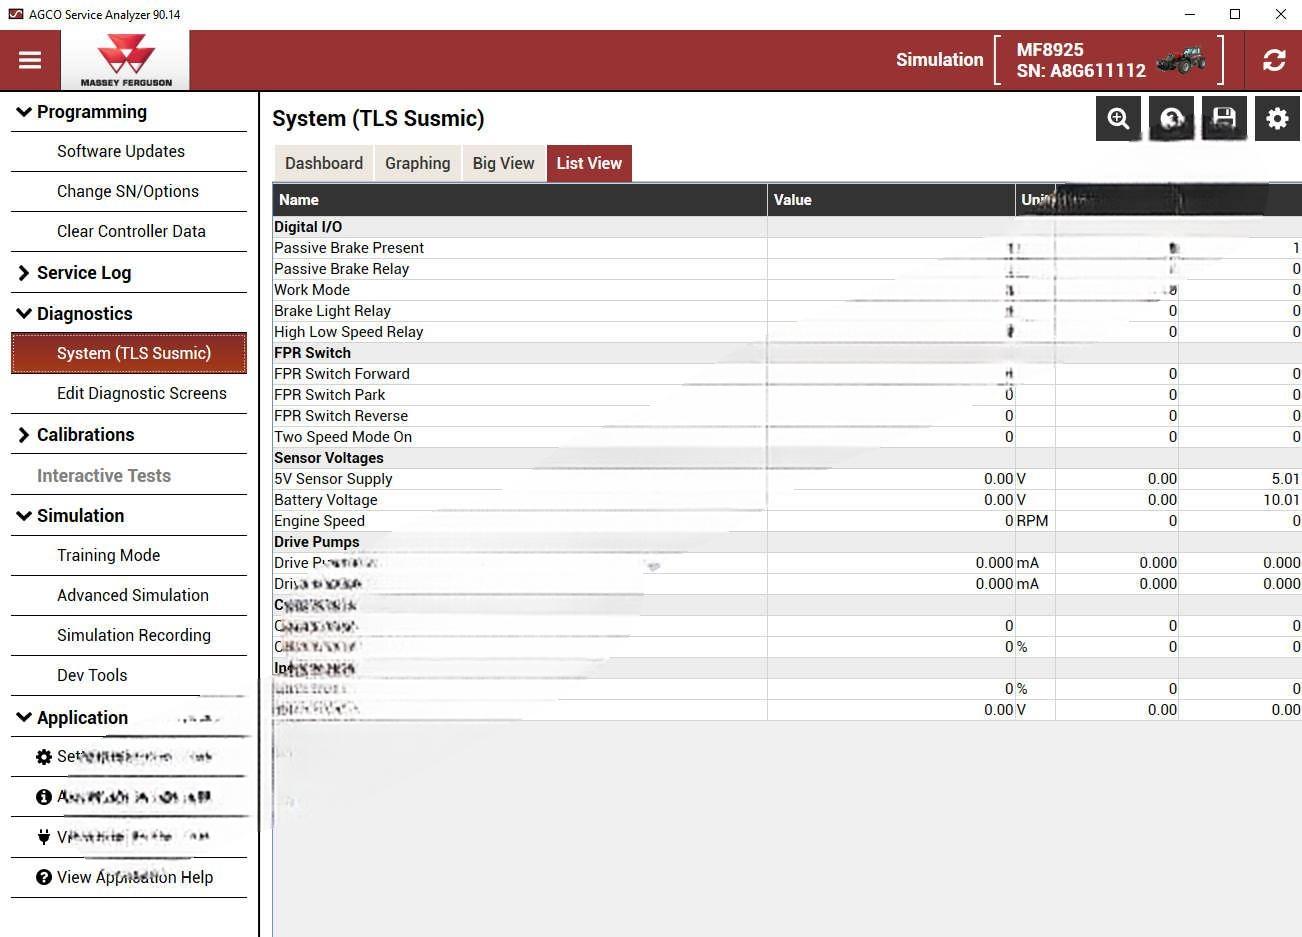This screenshot has height=937, width=1302.
Task: Open Software Updates
Action: (121, 151)
